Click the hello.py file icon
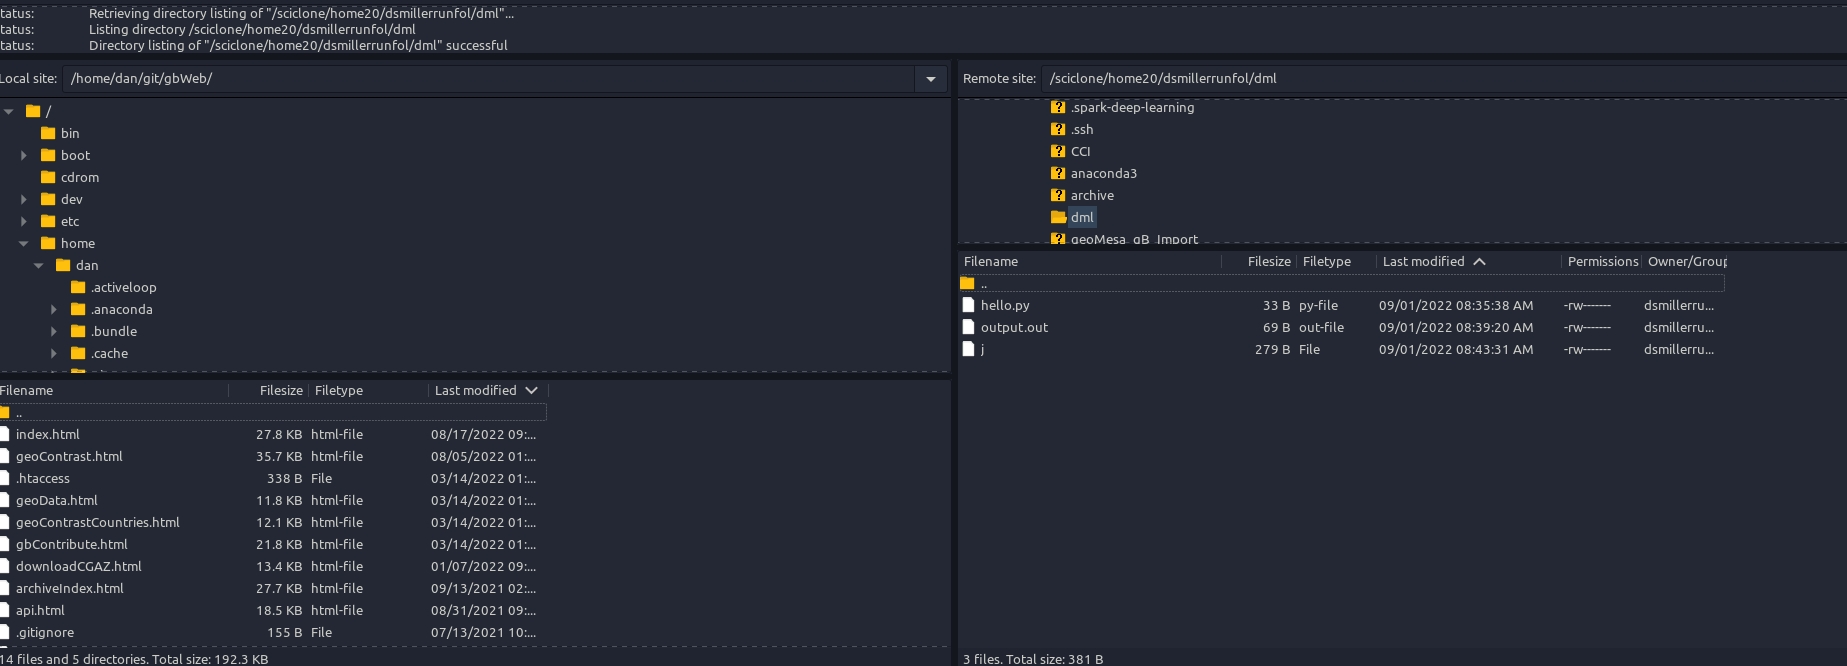Screen dimensions: 1847x666 (x=967, y=305)
